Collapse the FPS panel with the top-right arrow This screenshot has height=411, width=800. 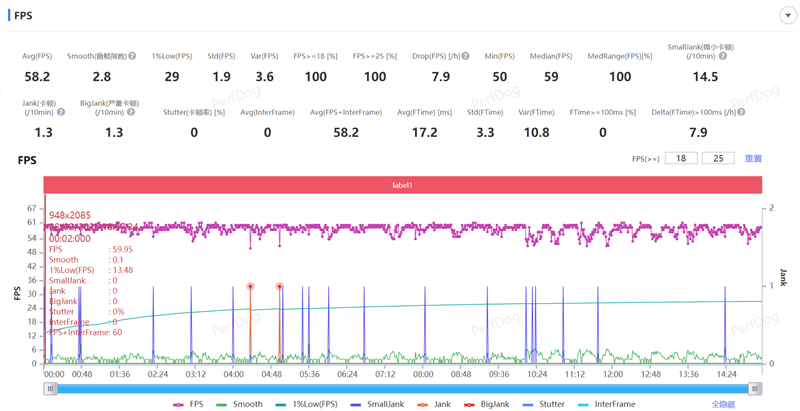pyautogui.click(x=788, y=16)
